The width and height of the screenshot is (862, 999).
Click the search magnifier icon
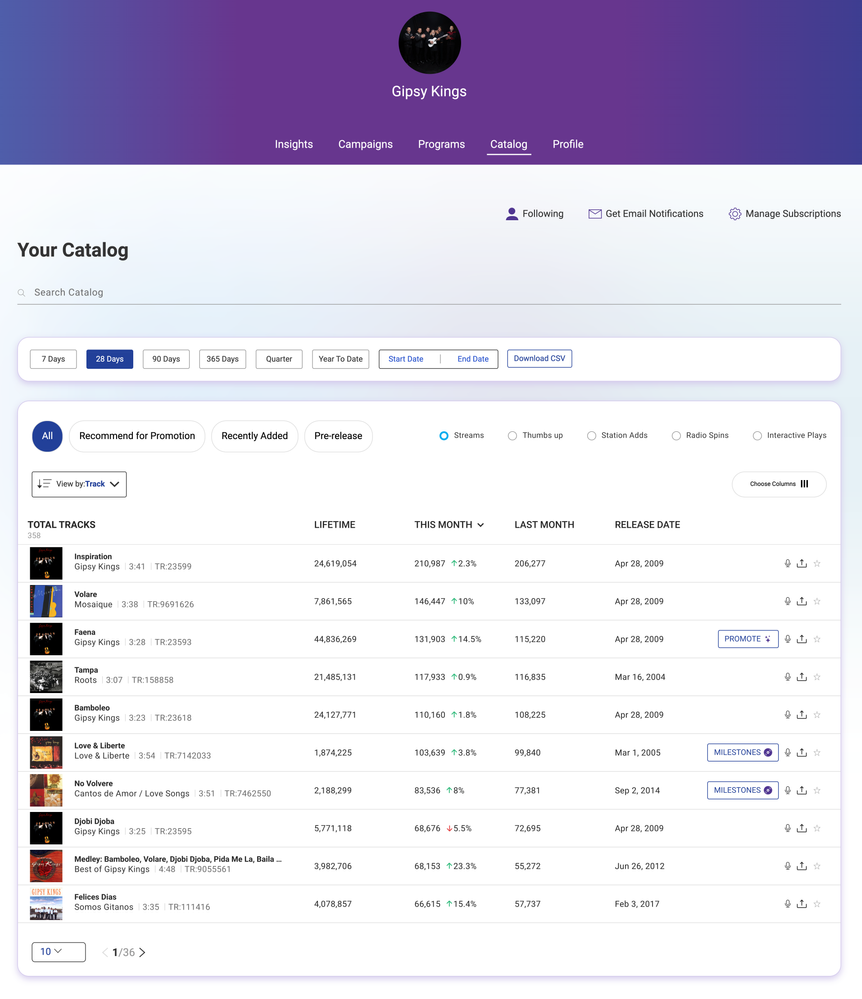[21, 292]
